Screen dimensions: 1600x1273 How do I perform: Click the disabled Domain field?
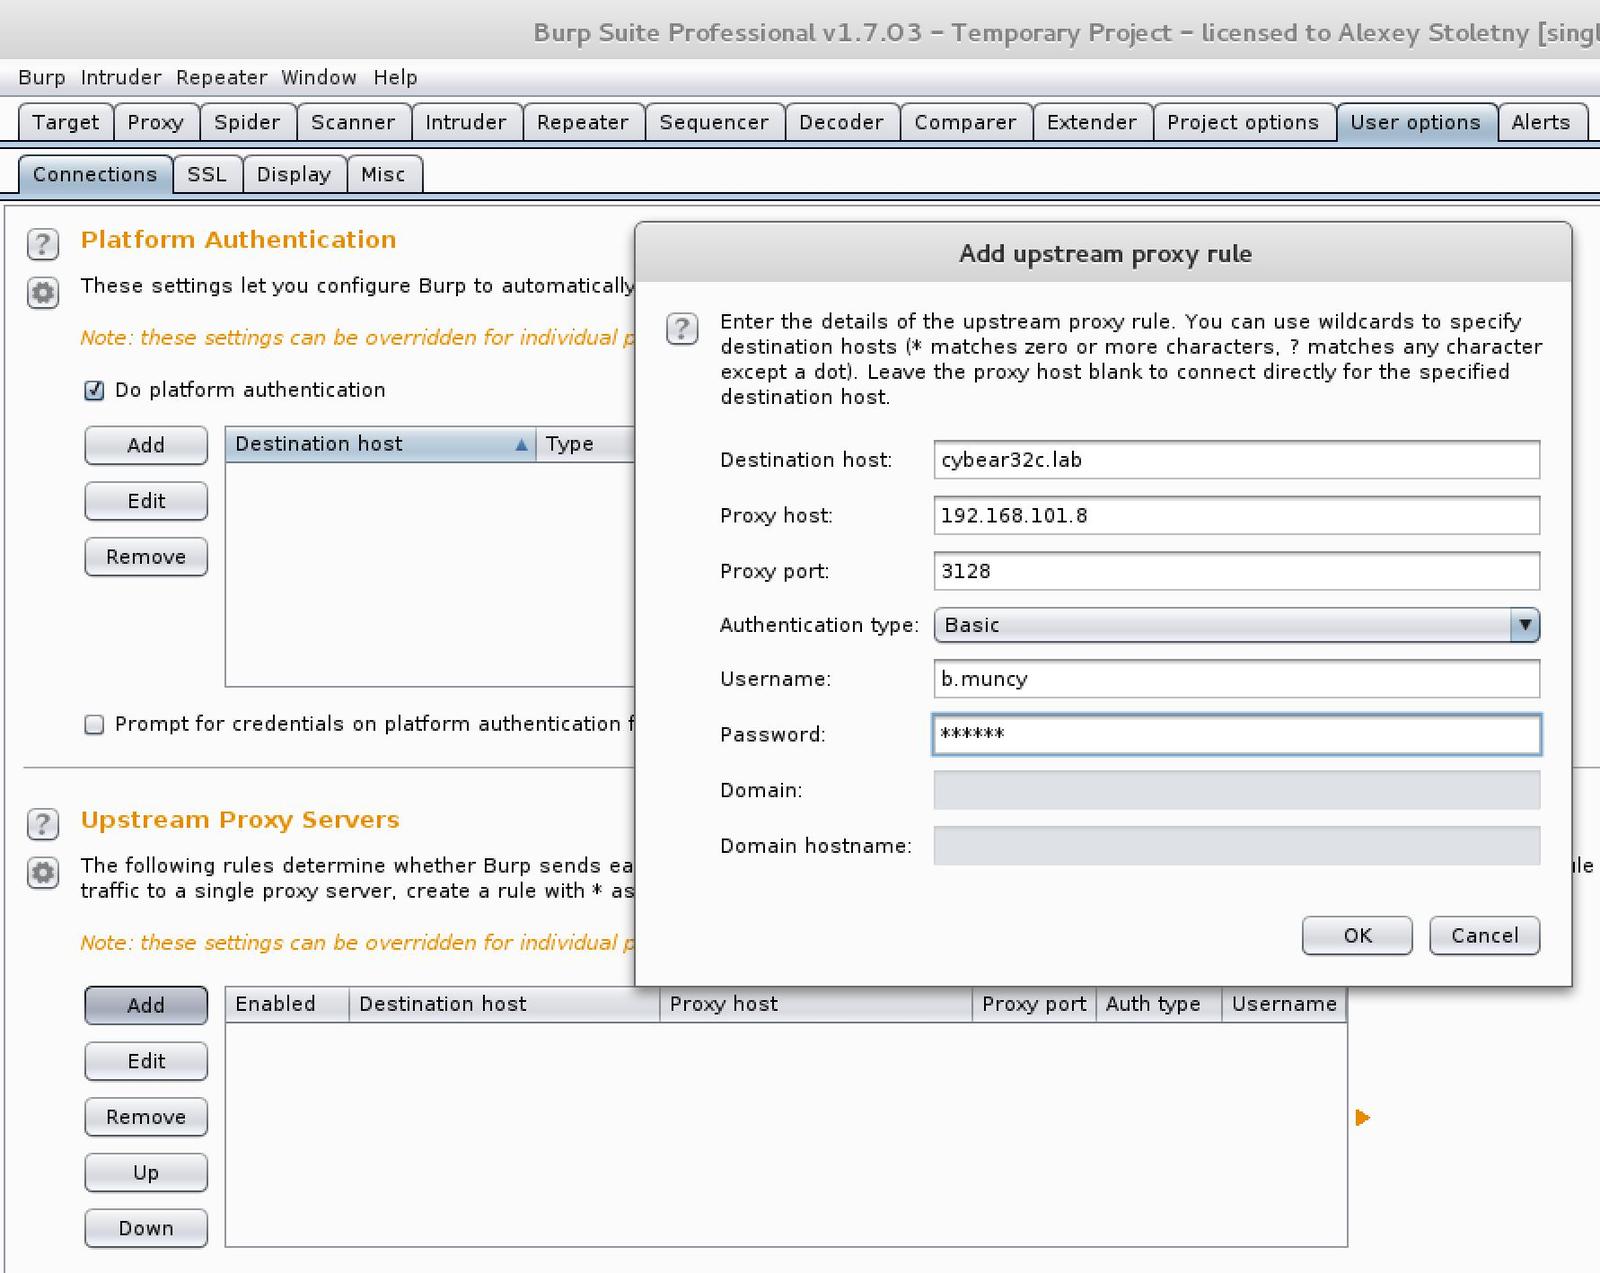[x=1236, y=790]
